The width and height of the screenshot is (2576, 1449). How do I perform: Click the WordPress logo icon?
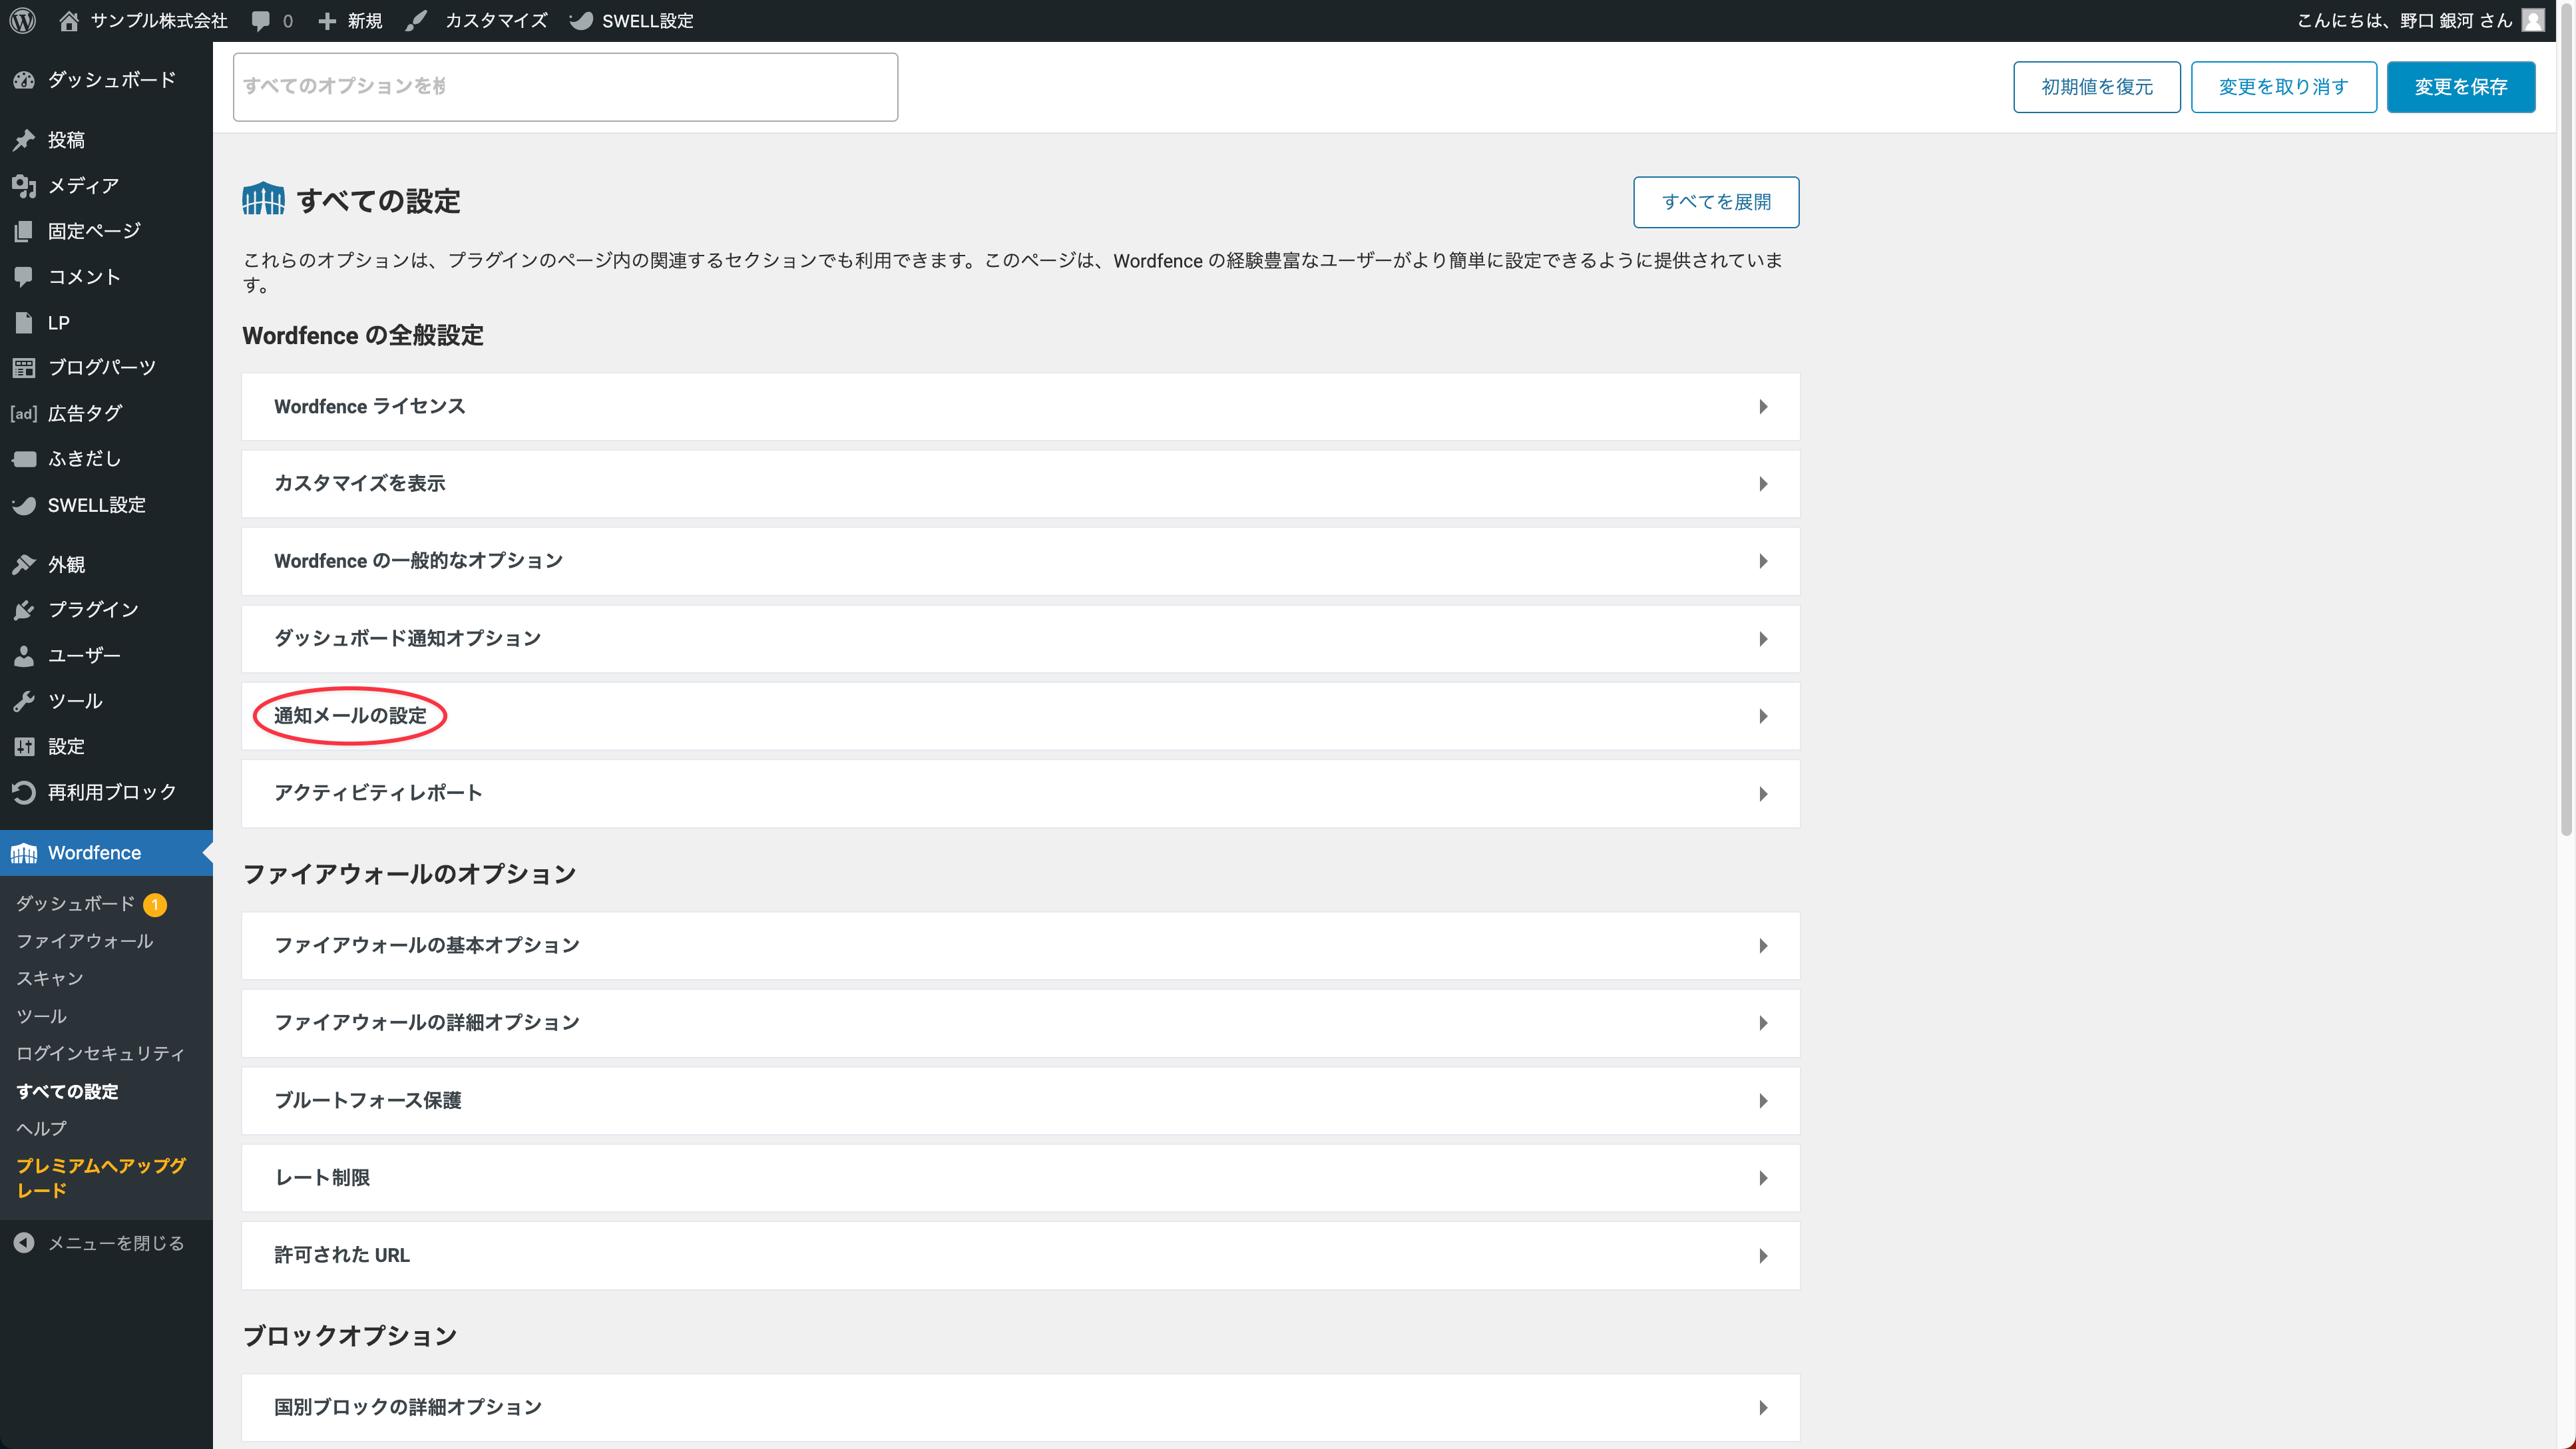(23, 20)
